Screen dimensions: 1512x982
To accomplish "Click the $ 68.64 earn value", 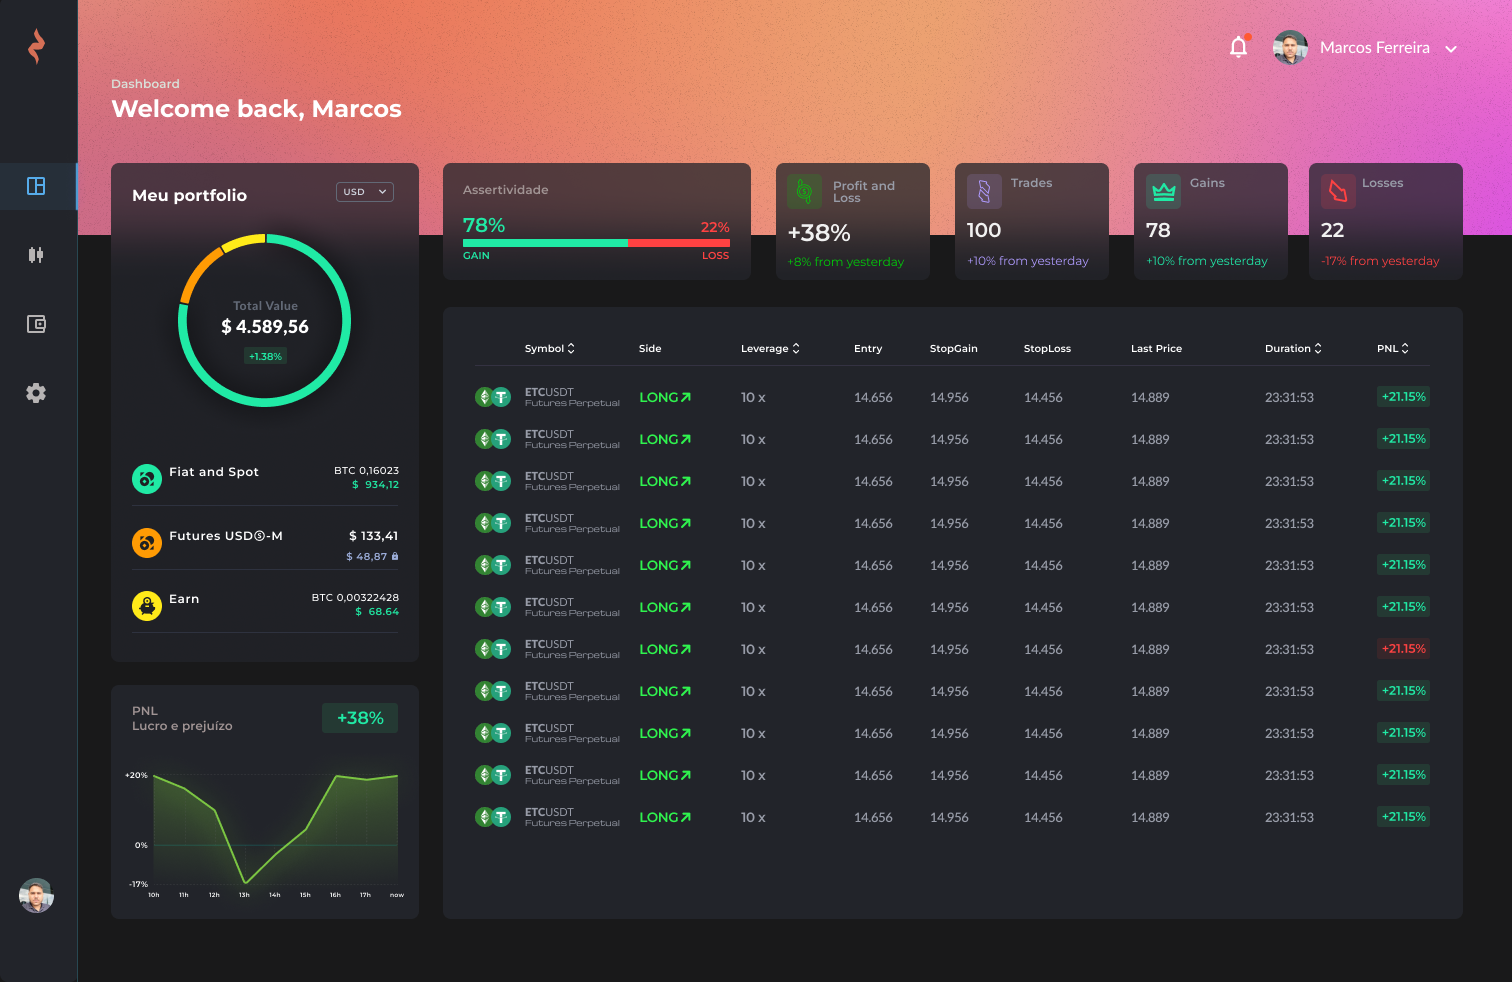I will coord(377,612).
